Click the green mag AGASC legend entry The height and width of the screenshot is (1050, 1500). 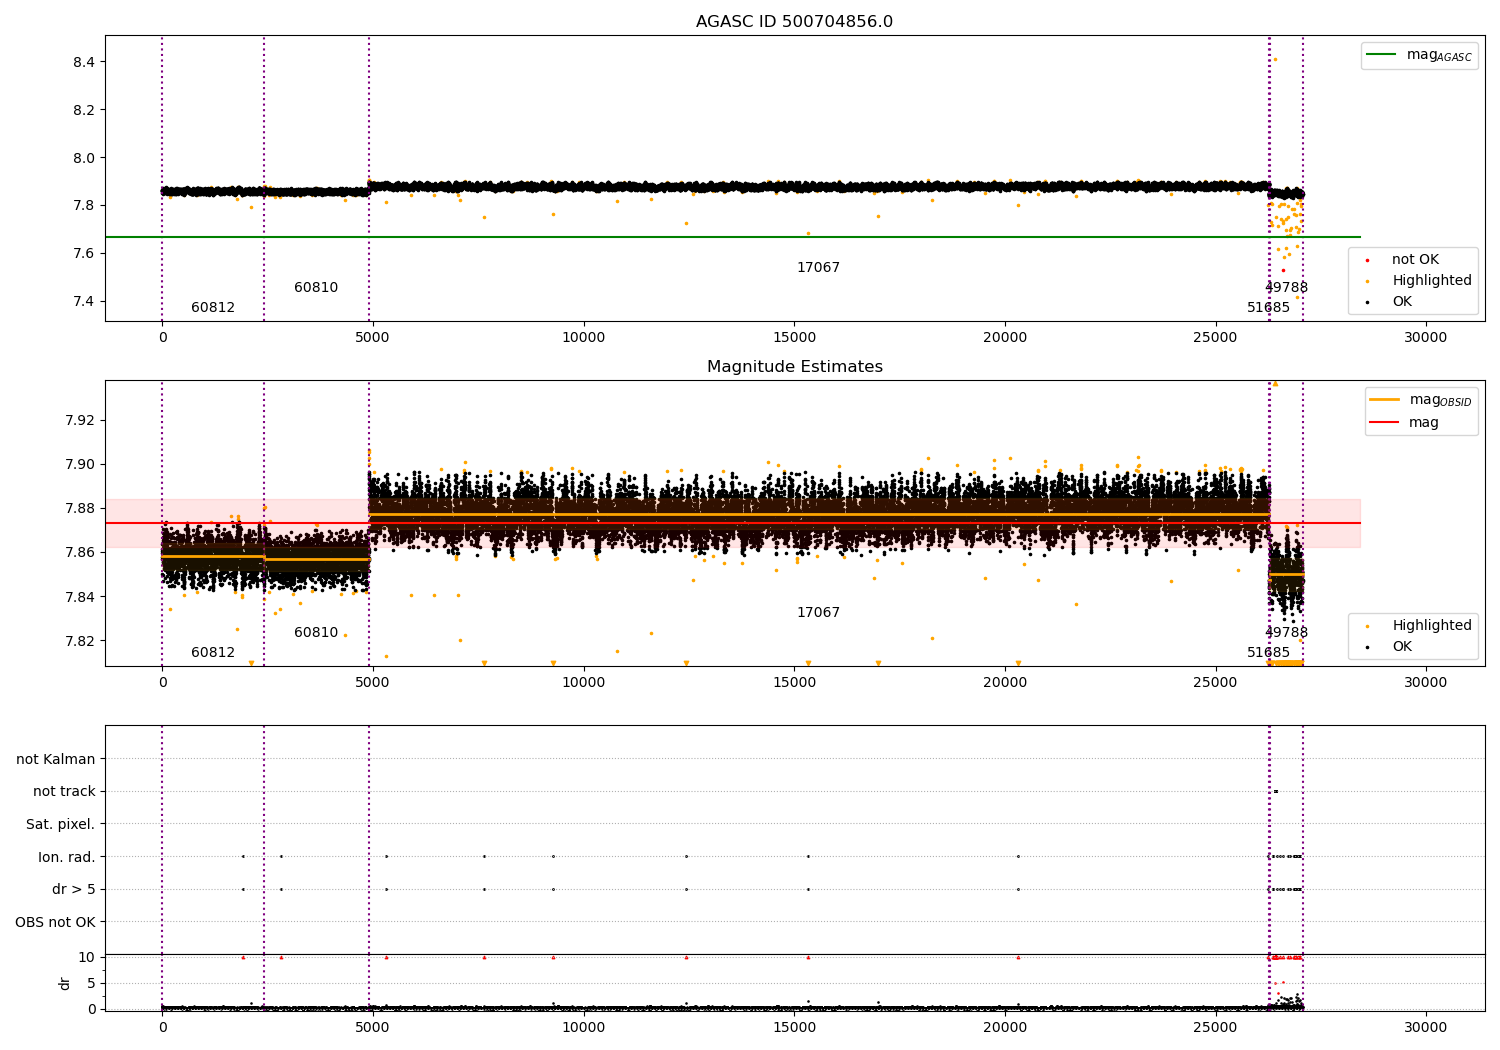(1419, 55)
